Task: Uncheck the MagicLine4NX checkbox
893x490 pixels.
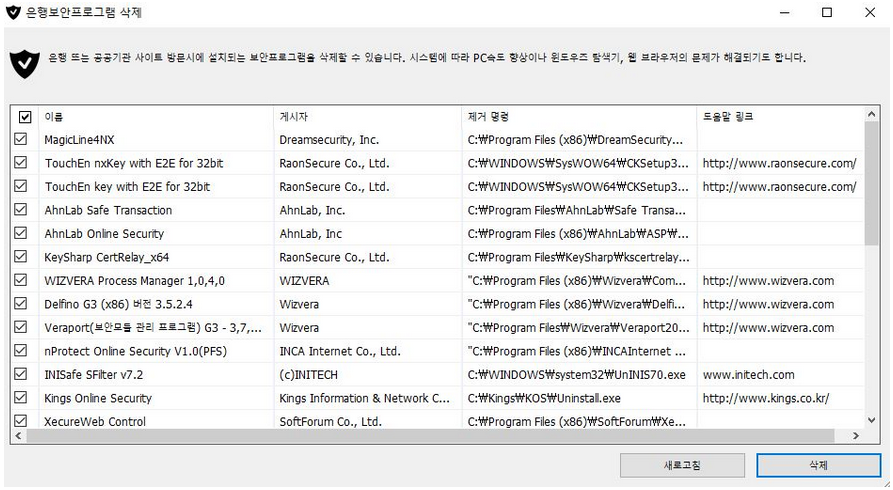Action: click(x=21, y=139)
